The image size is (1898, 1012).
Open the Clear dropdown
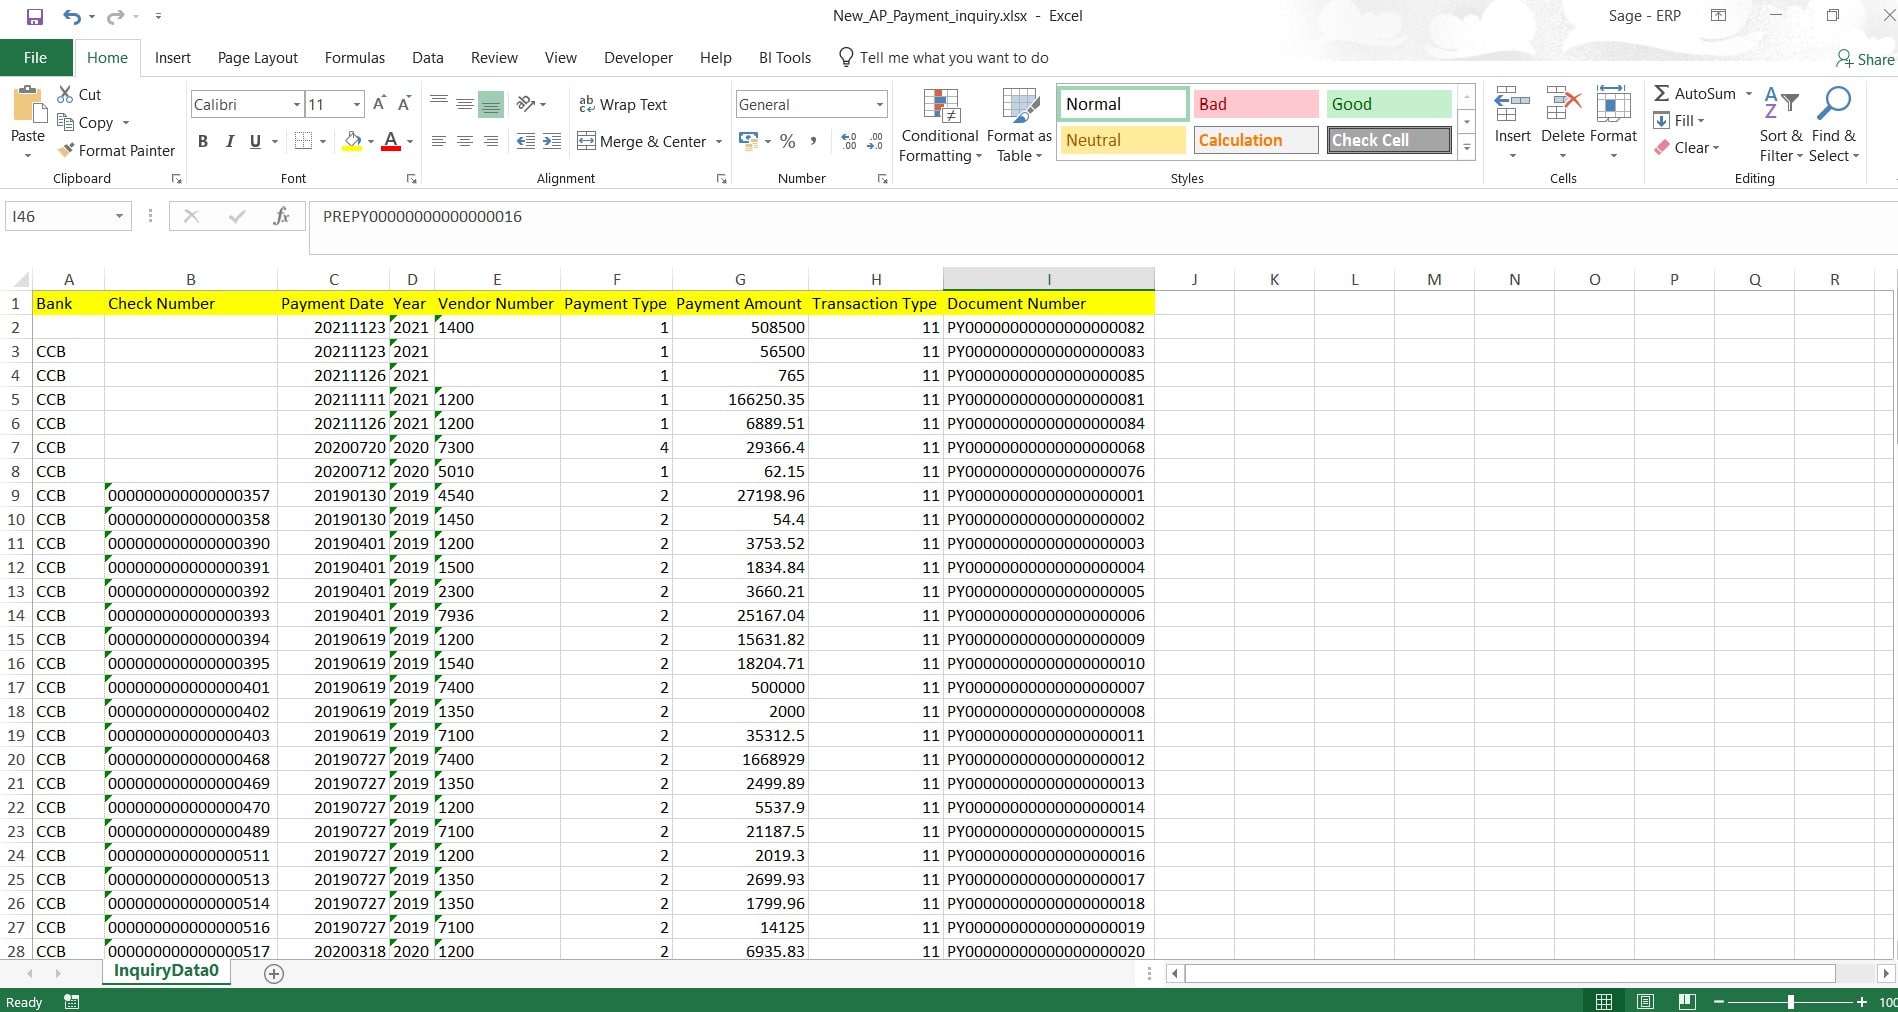[x=1687, y=147]
